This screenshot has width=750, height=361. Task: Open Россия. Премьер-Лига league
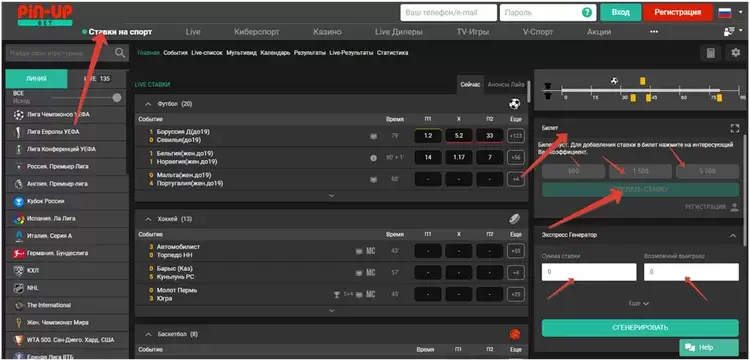(x=67, y=166)
